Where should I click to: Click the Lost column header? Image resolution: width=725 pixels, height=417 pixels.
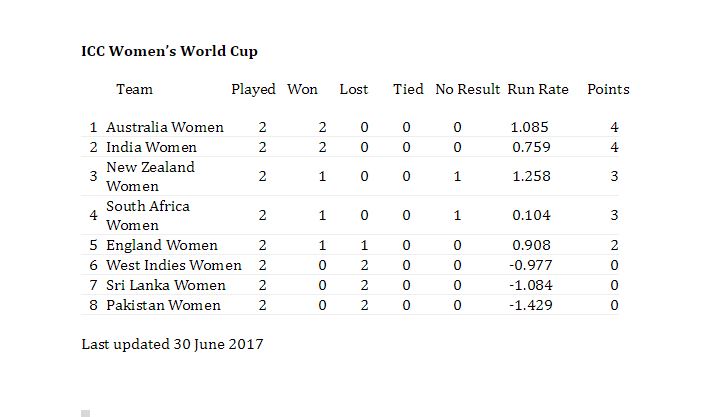354,89
